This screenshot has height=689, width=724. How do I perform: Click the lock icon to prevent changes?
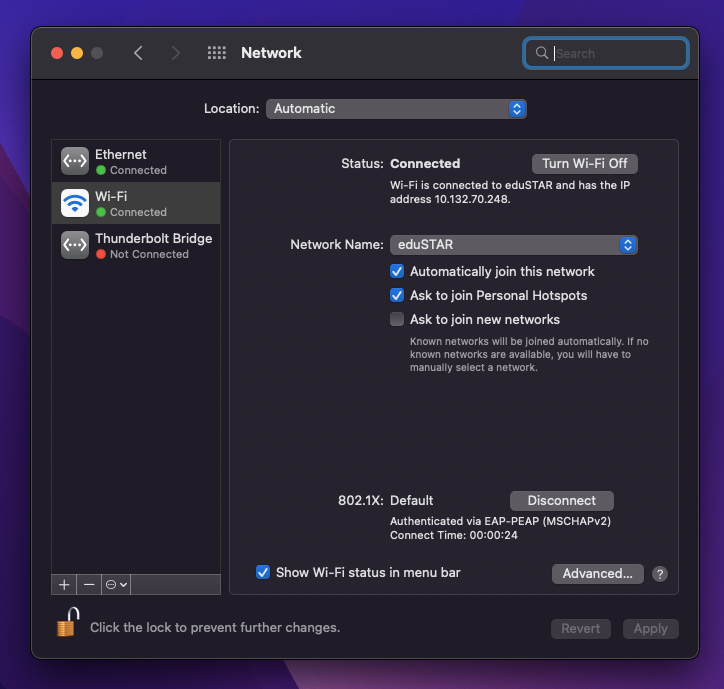[x=68, y=624]
